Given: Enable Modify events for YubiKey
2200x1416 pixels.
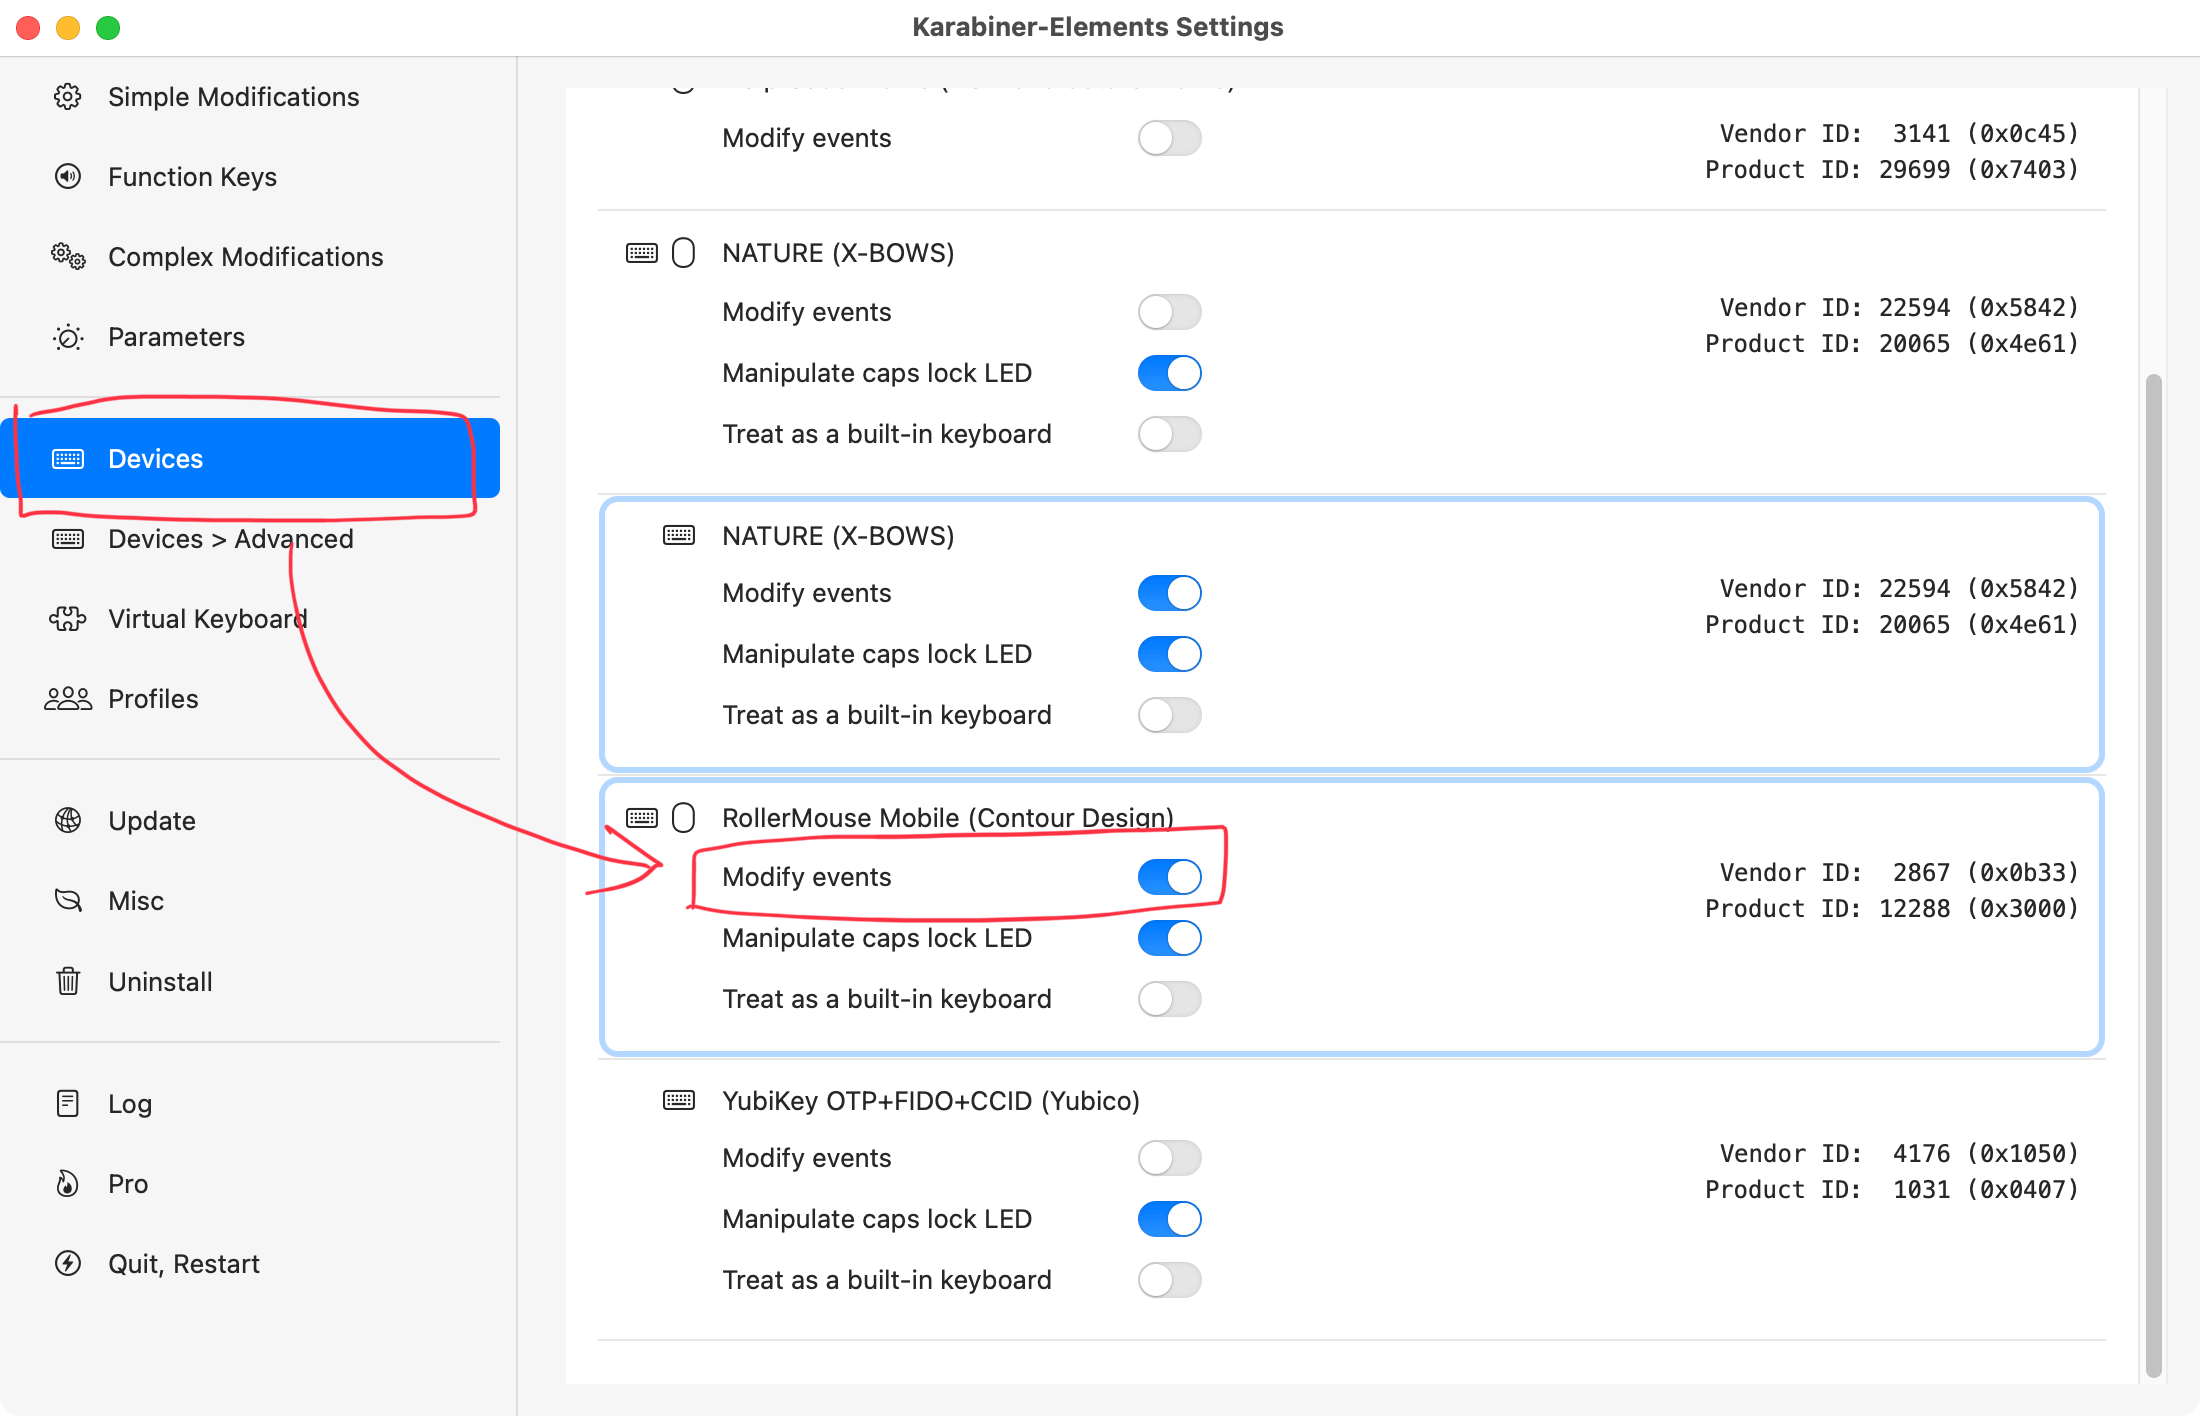Looking at the screenshot, I should pos(1170,1158).
